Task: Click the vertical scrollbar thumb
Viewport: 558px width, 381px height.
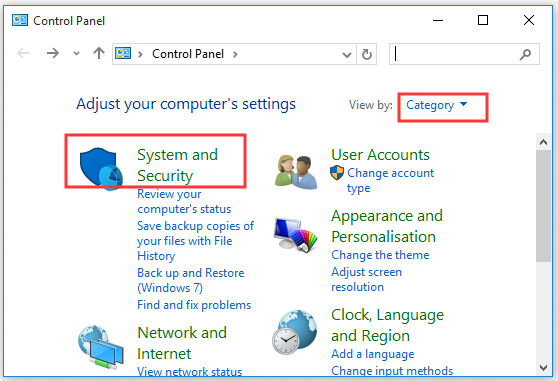Action: [543, 206]
